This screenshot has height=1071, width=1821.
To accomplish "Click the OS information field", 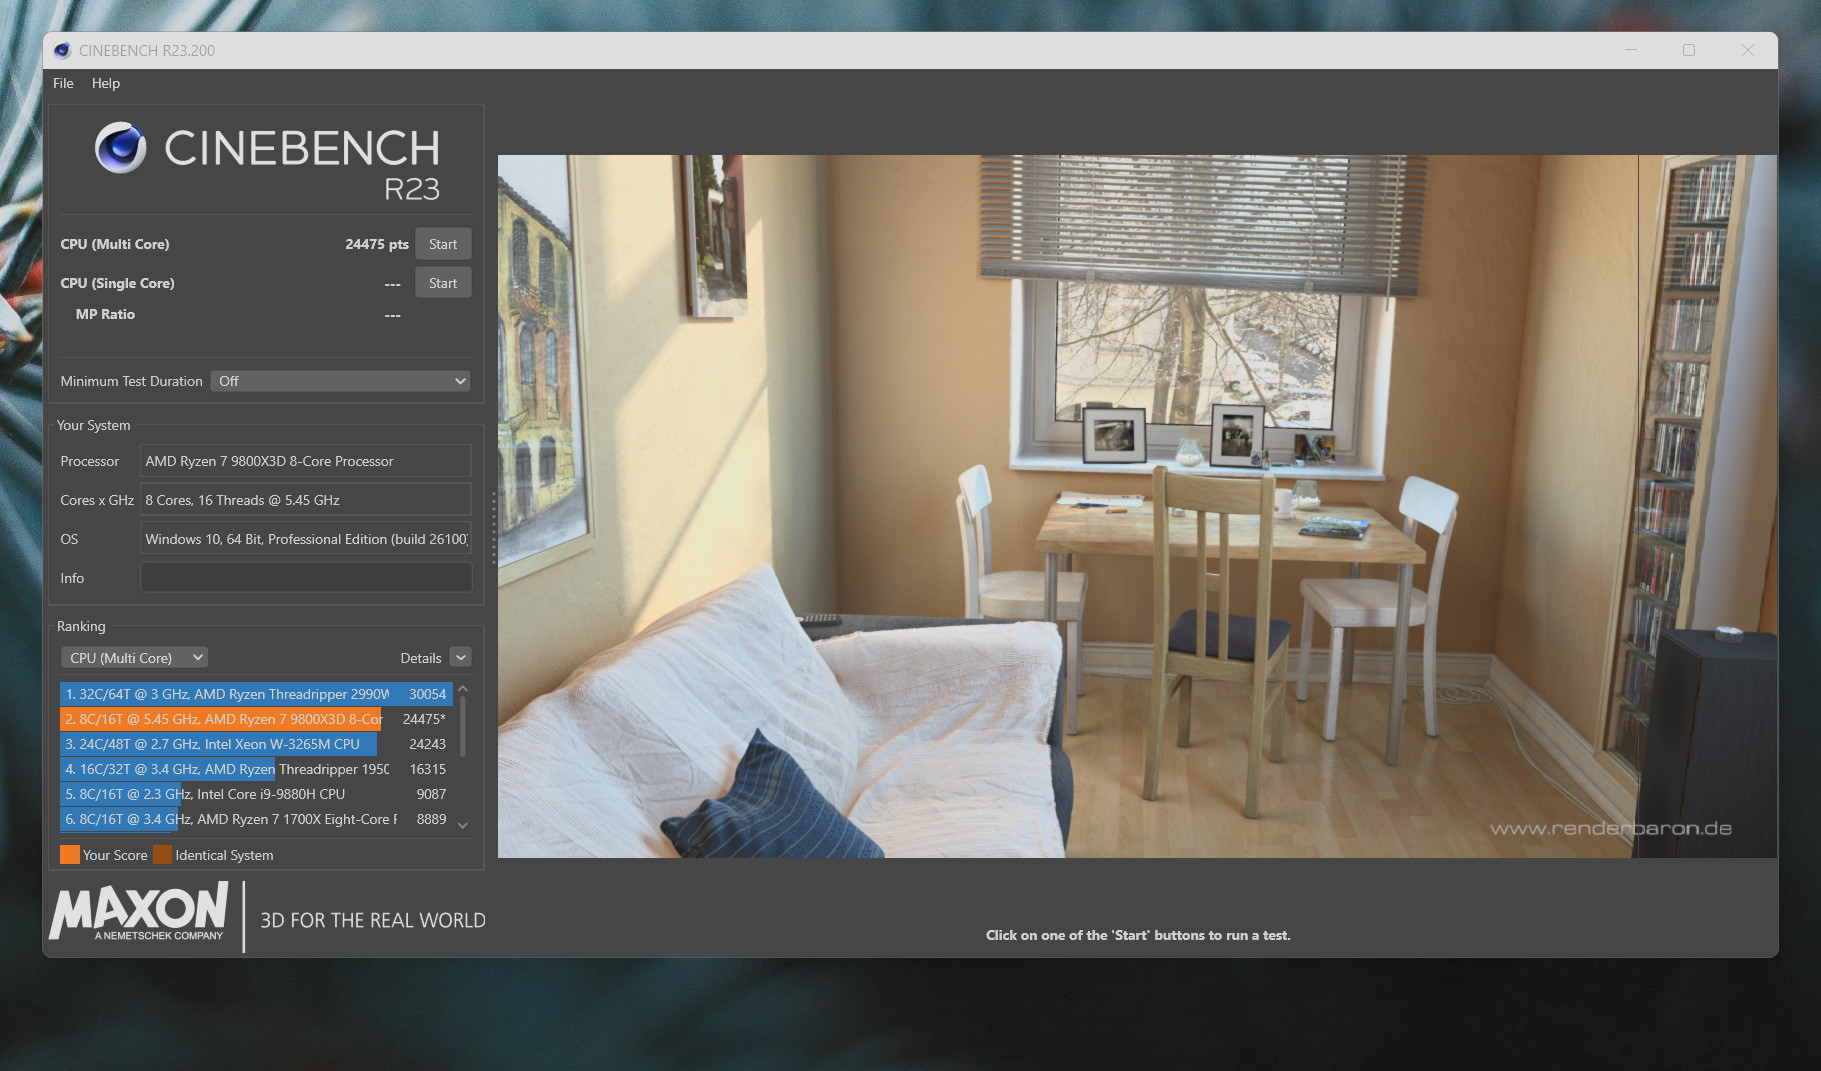I will pos(305,539).
